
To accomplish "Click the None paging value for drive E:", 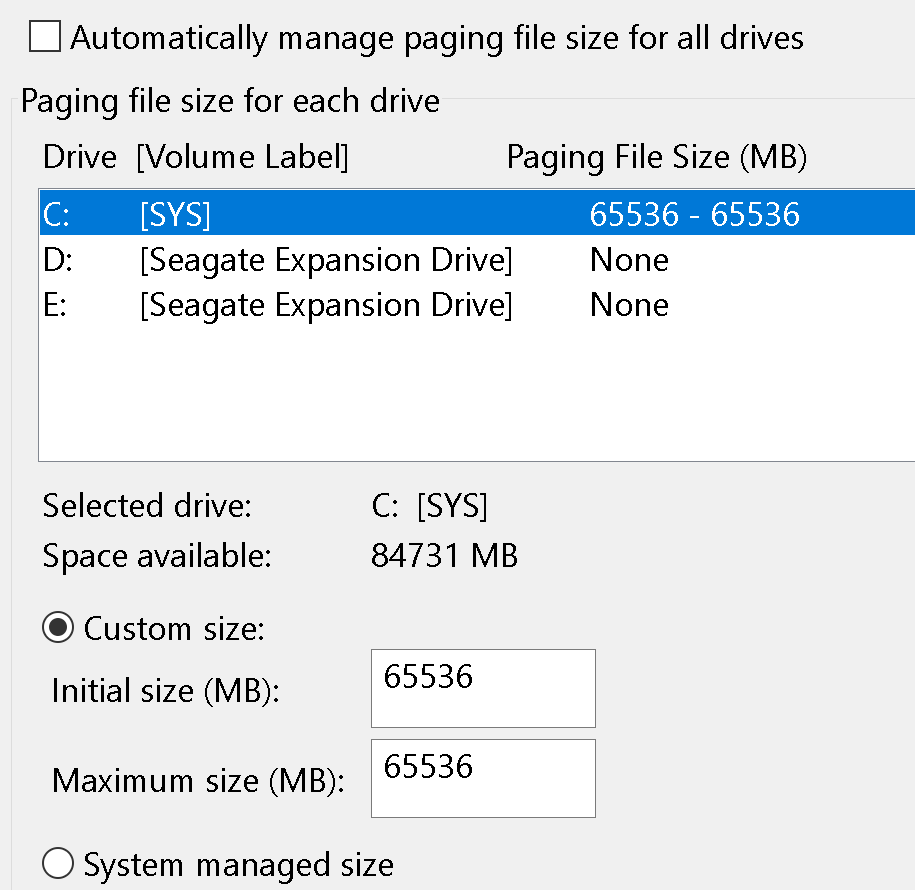I will [x=629, y=305].
